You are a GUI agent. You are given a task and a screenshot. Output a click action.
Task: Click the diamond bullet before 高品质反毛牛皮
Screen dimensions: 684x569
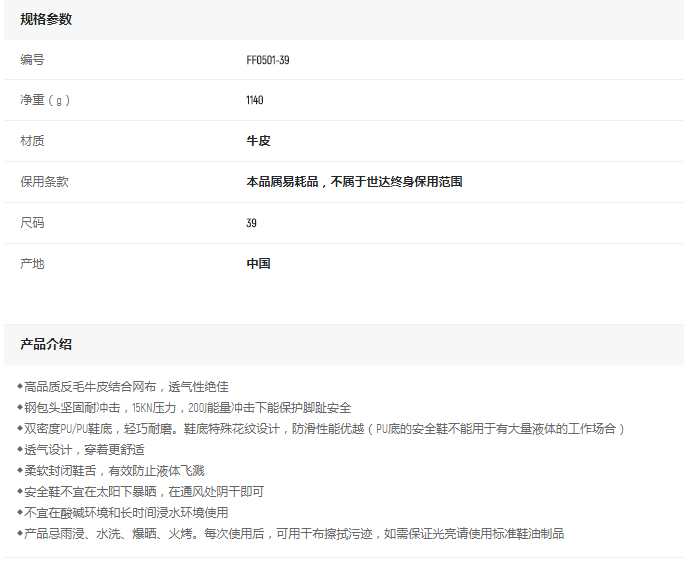[x=20, y=386]
